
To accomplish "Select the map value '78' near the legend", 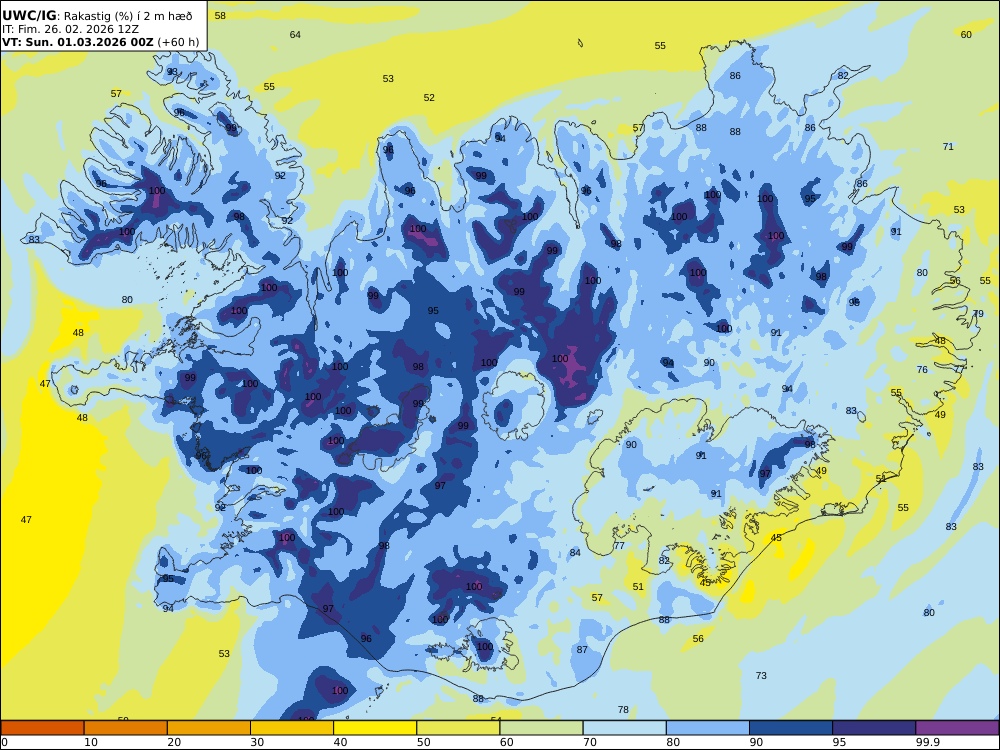I will point(623,709).
